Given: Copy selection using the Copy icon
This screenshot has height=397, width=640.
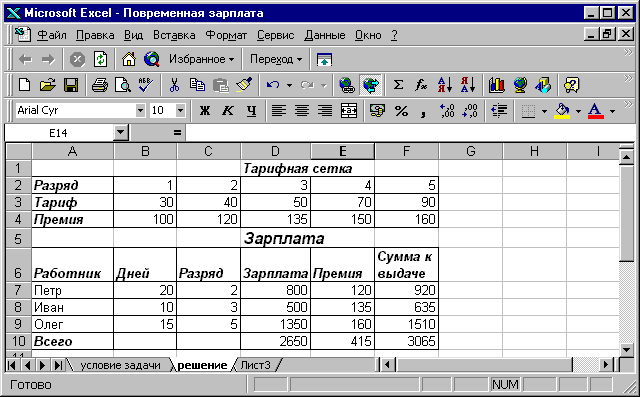Looking at the screenshot, I should tap(198, 85).
